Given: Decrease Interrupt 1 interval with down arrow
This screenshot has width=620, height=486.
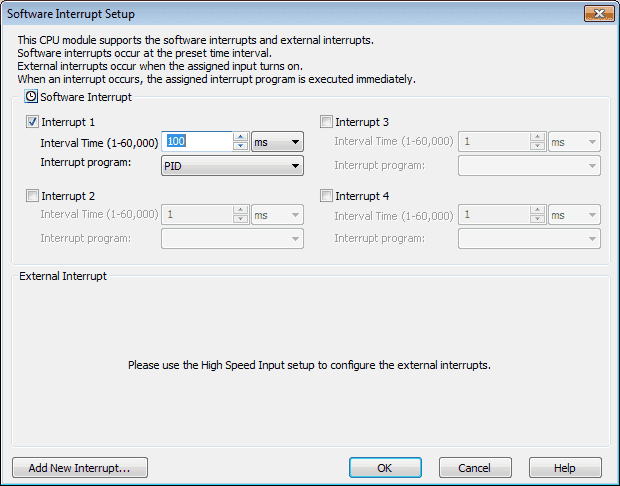Looking at the screenshot, I should pos(240,146).
